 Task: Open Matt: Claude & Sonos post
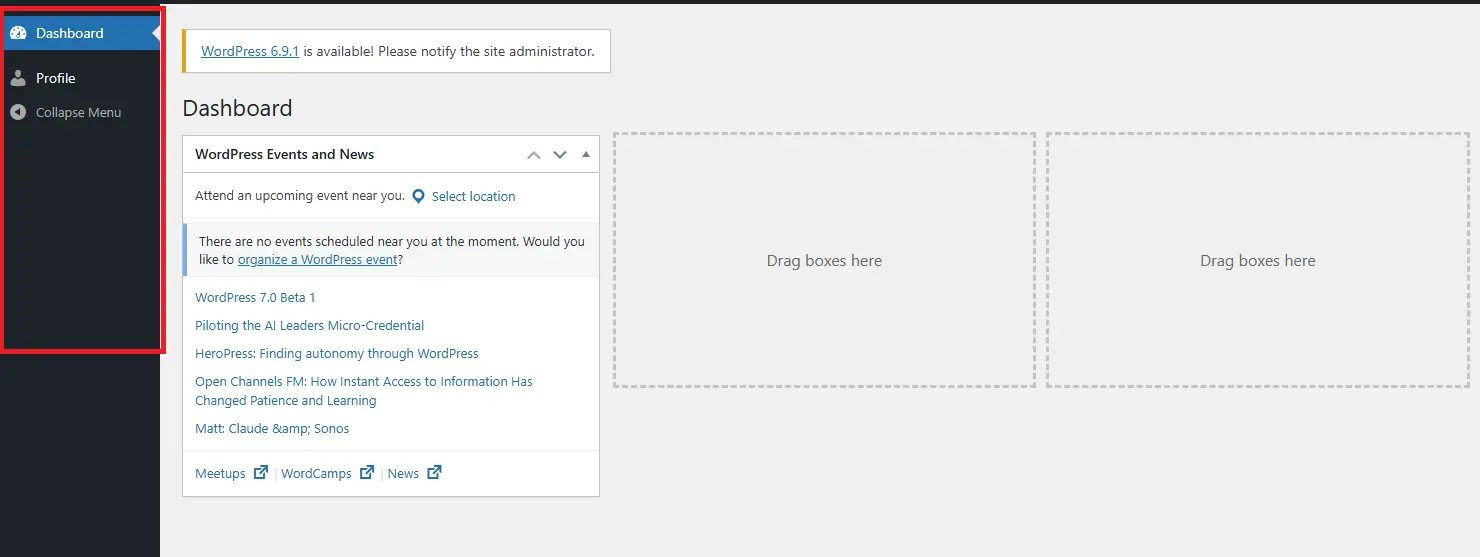[272, 429]
